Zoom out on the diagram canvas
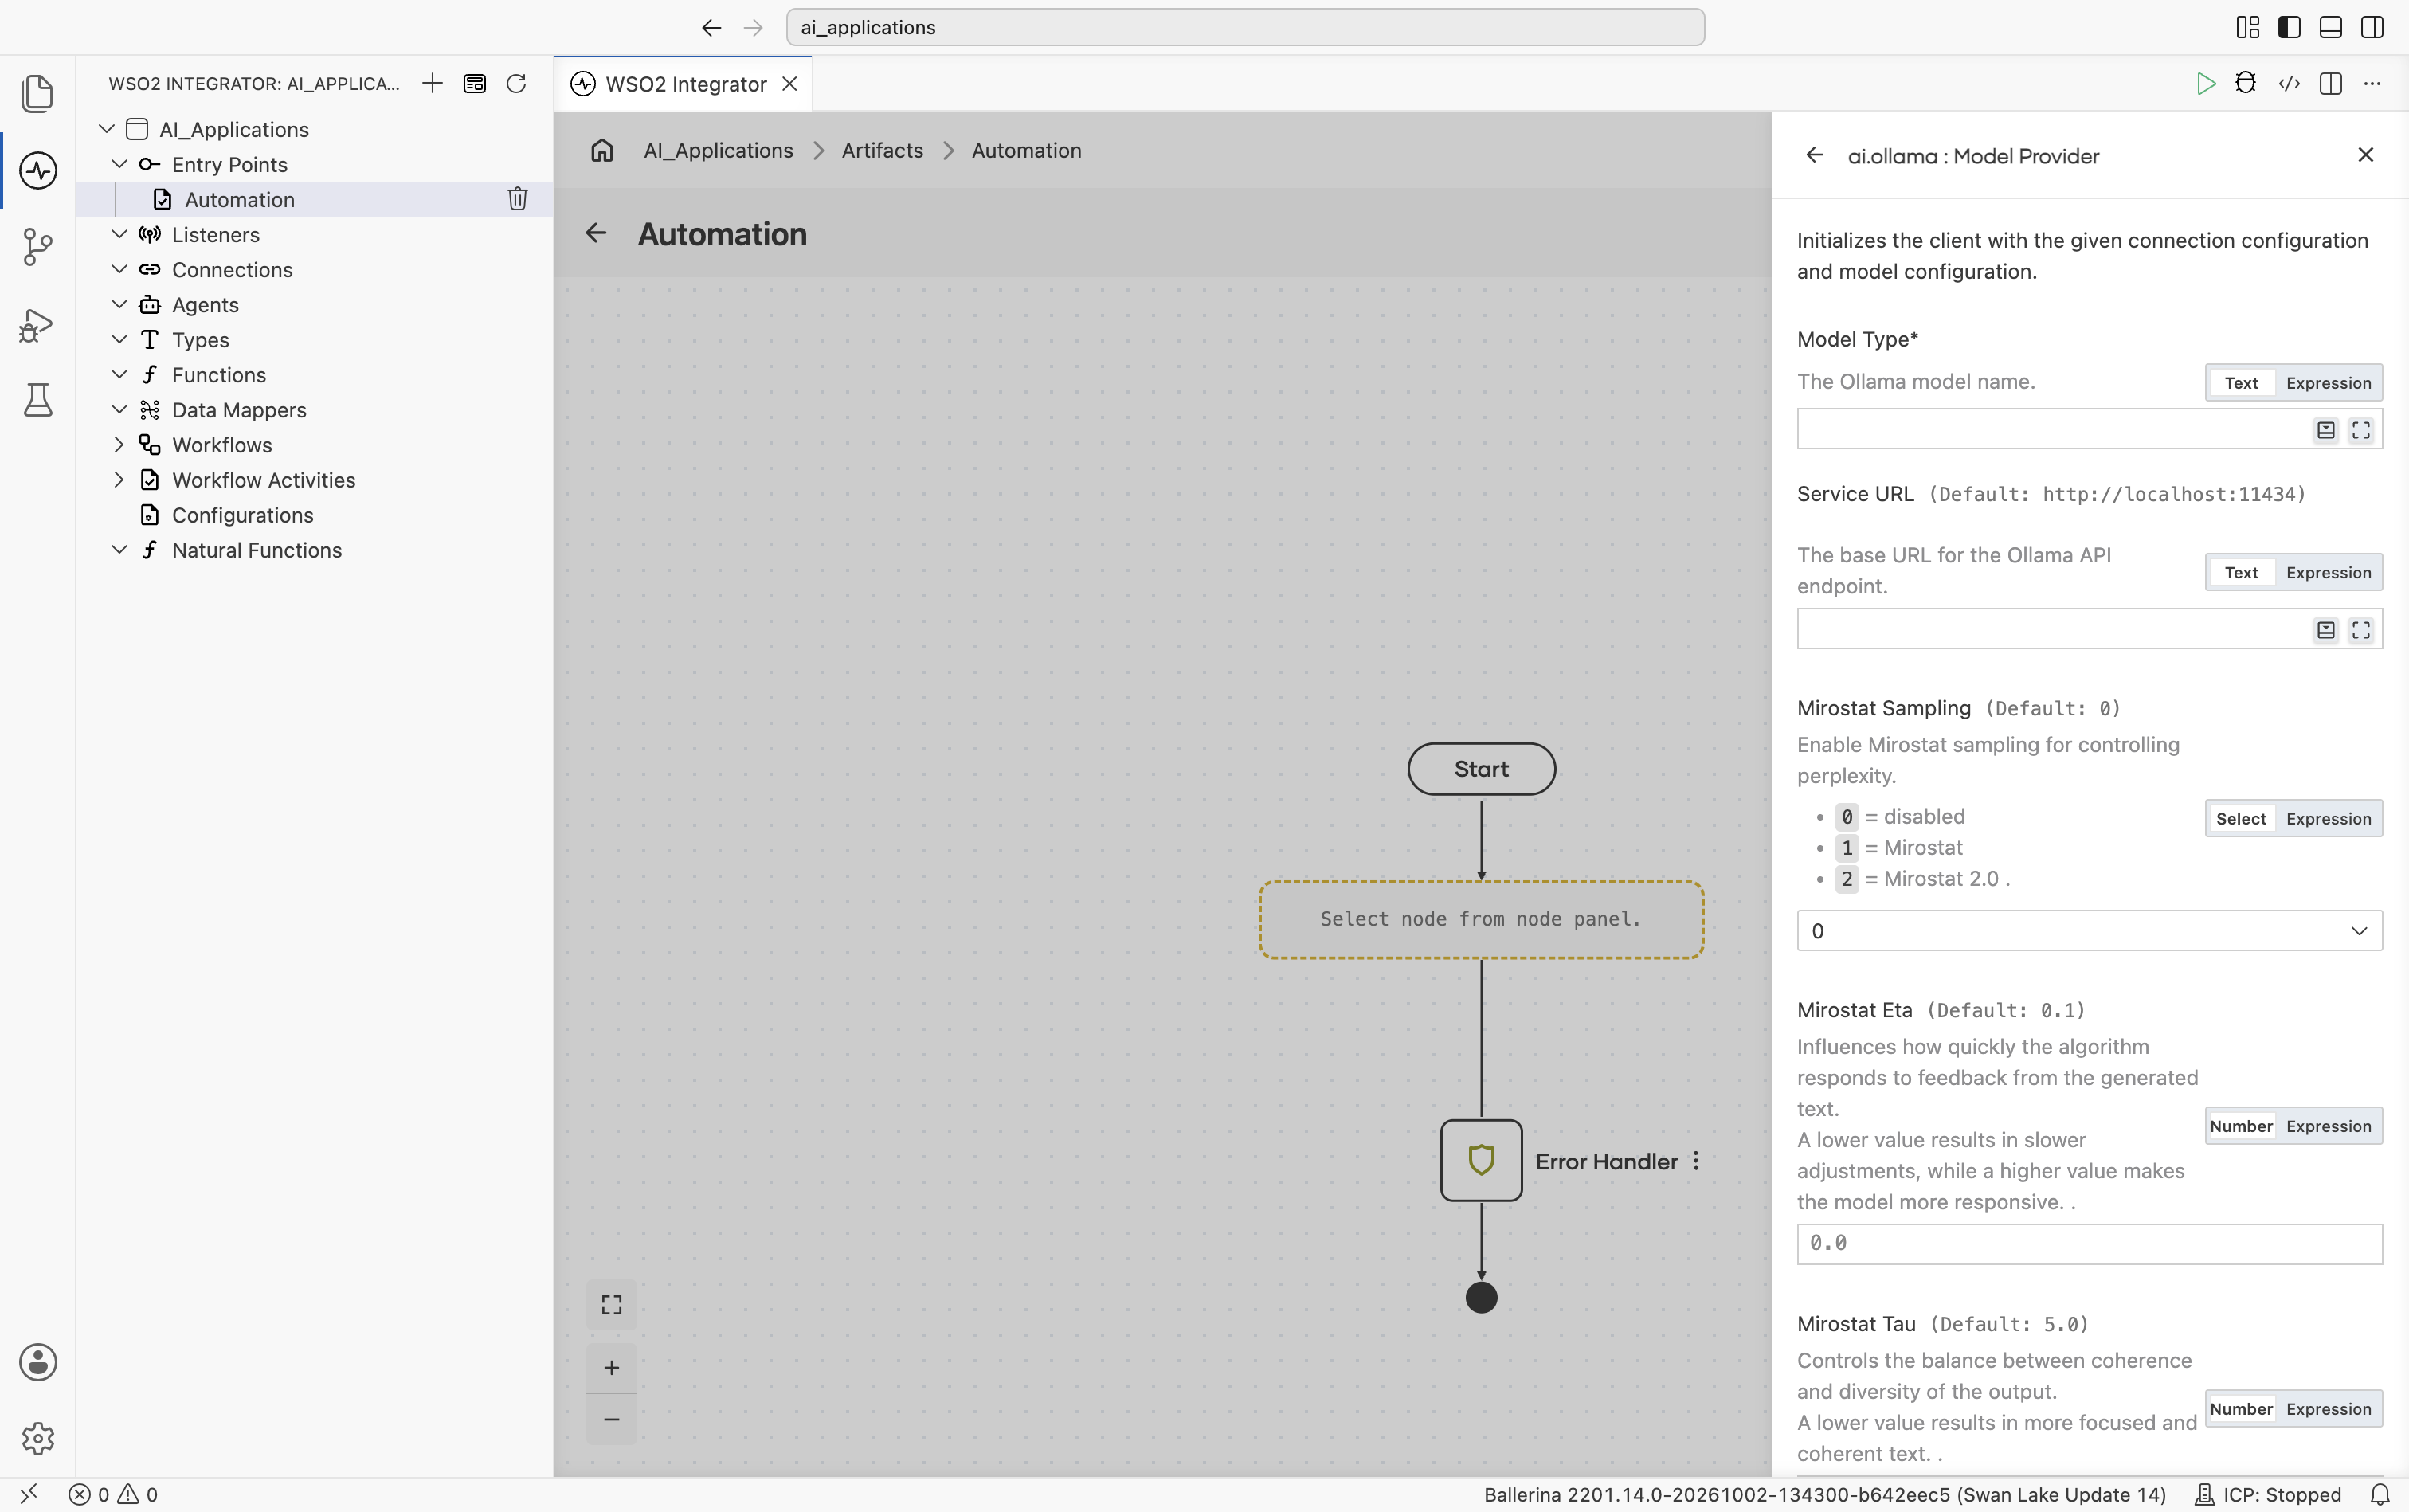 coord(611,1419)
